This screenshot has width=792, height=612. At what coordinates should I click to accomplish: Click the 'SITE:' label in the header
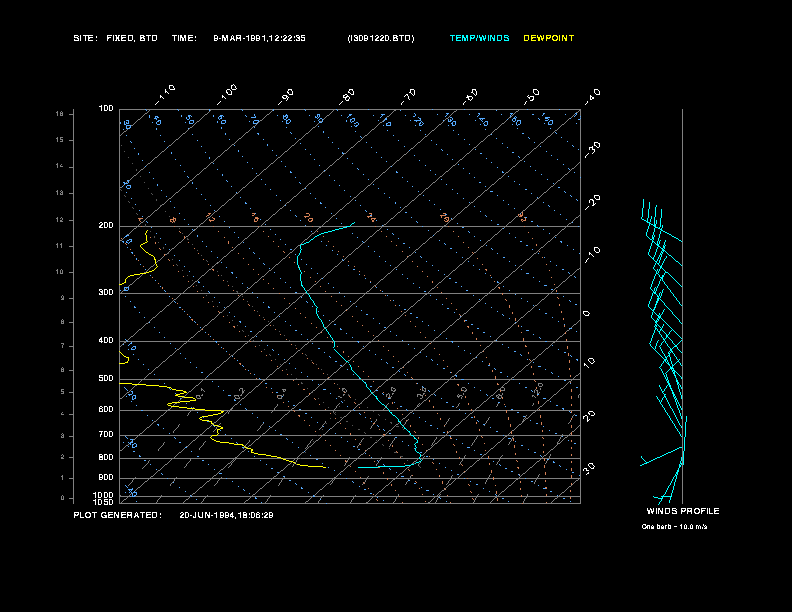[x=85, y=38]
